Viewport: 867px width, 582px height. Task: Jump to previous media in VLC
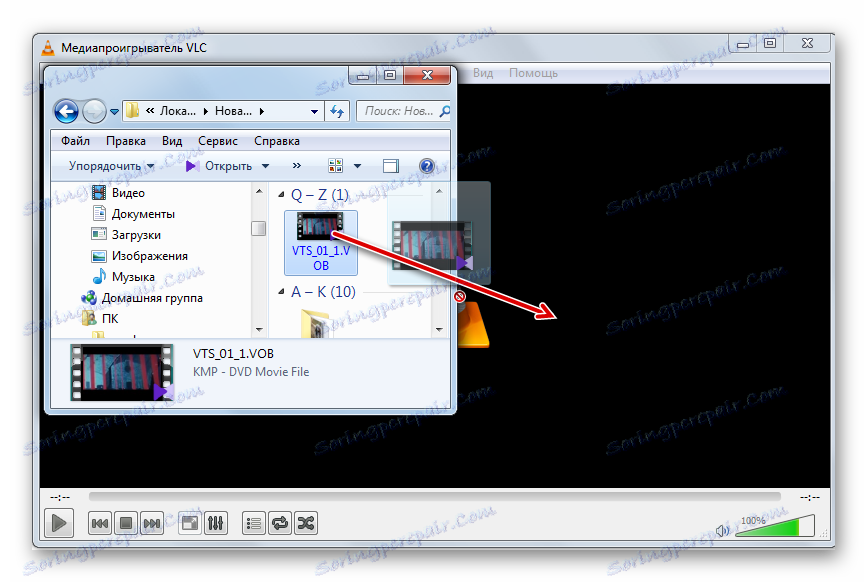pos(100,523)
